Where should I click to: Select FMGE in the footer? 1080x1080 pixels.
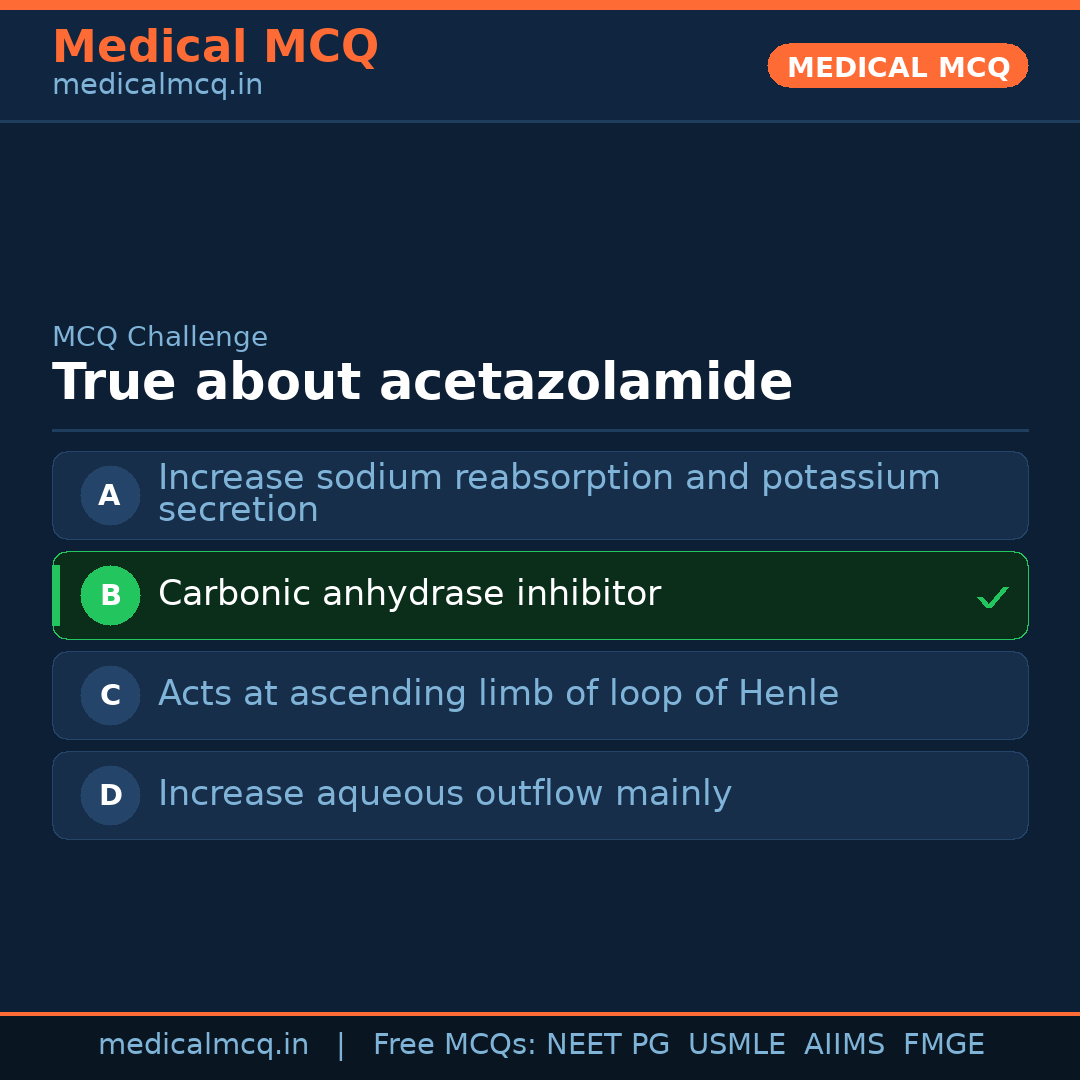click(943, 1045)
